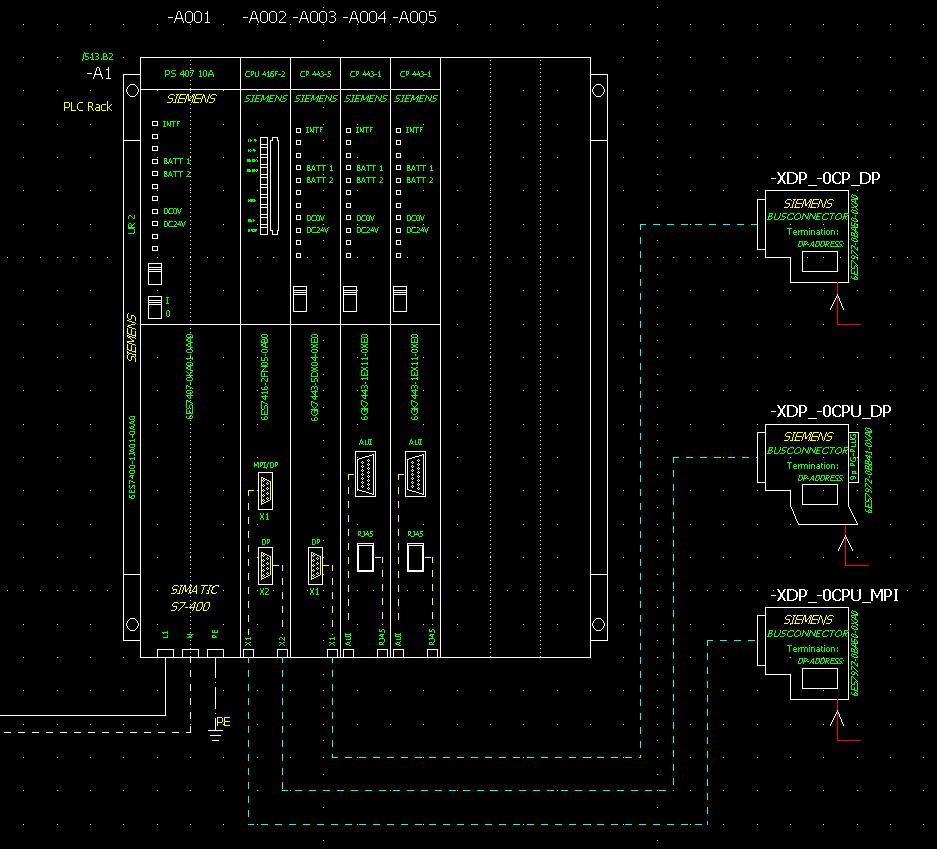This screenshot has height=849, width=937.
Task: Select the bottom-left rack mounting hole
Action: click(132, 624)
